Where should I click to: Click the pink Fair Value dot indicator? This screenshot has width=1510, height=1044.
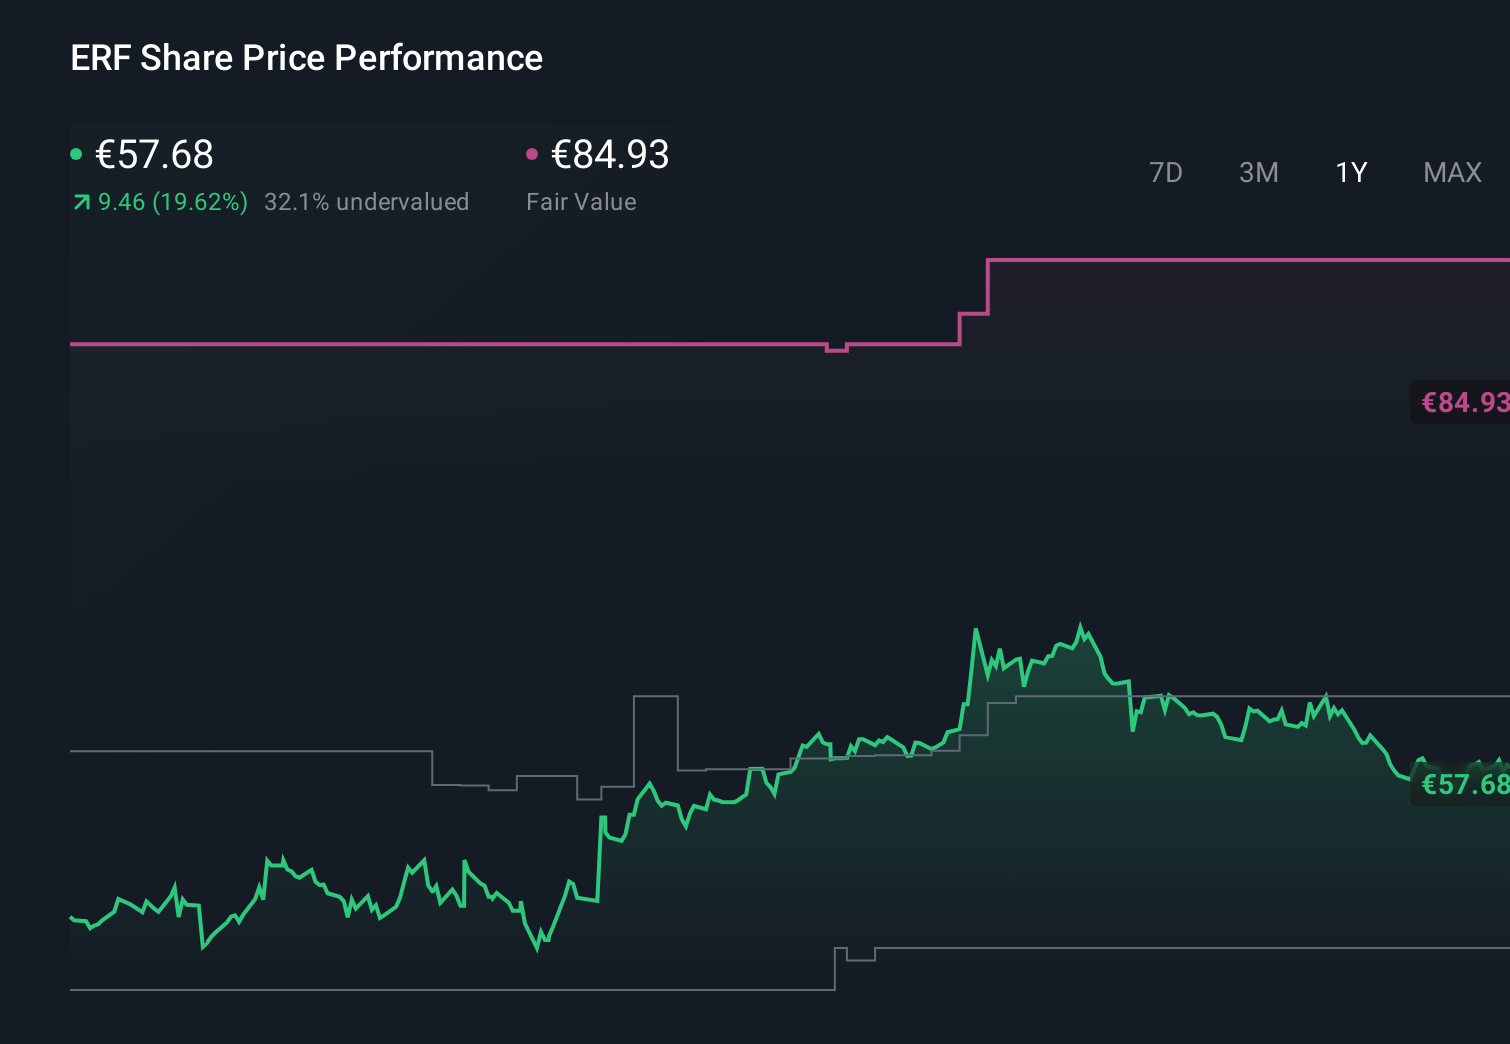[x=533, y=153]
